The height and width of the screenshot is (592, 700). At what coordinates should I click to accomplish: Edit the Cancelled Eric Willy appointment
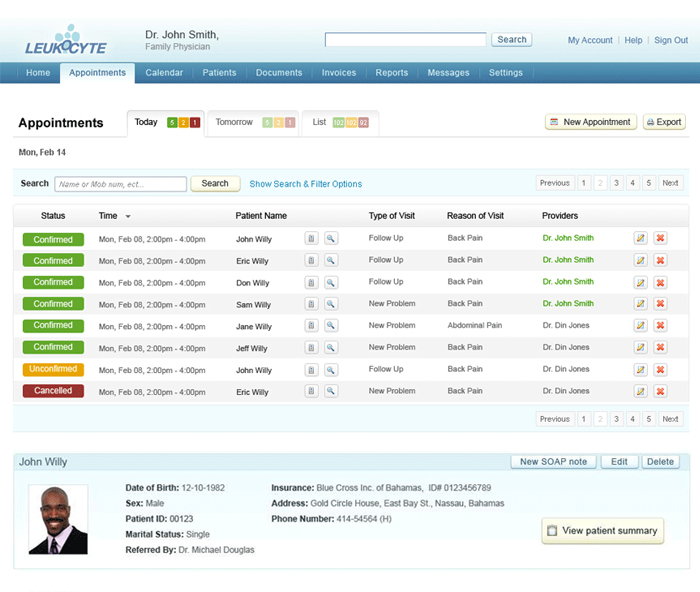[641, 391]
